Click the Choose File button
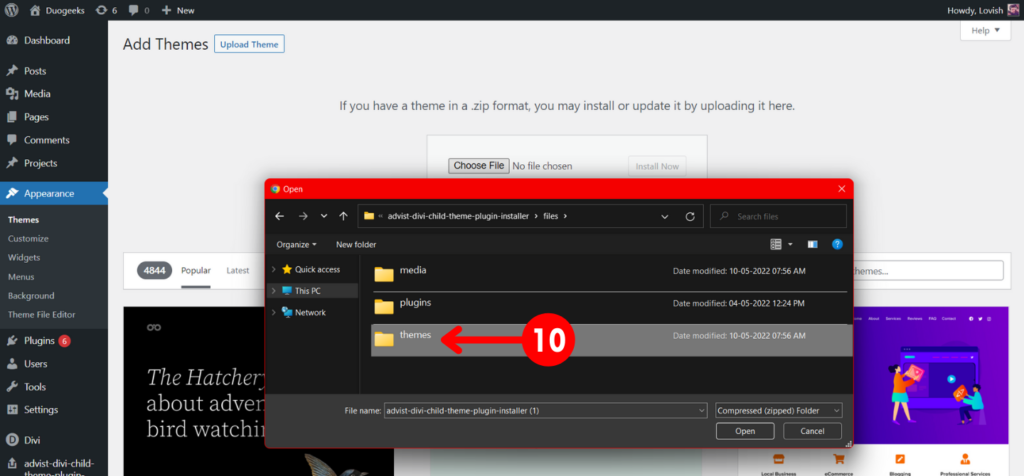This screenshot has width=1024, height=476. pyautogui.click(x=479, y=166)
